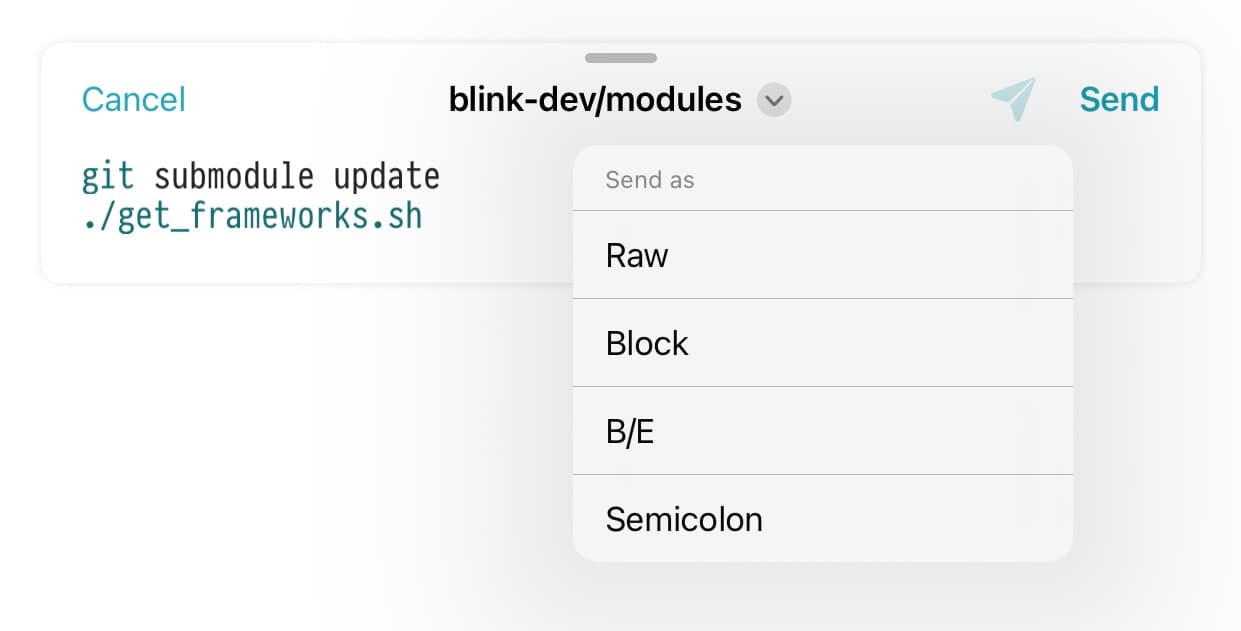Image resolution: width=1241 pixels, height=631 pixels.
Task: Place cursor on the word update
Action: [387, 177]
